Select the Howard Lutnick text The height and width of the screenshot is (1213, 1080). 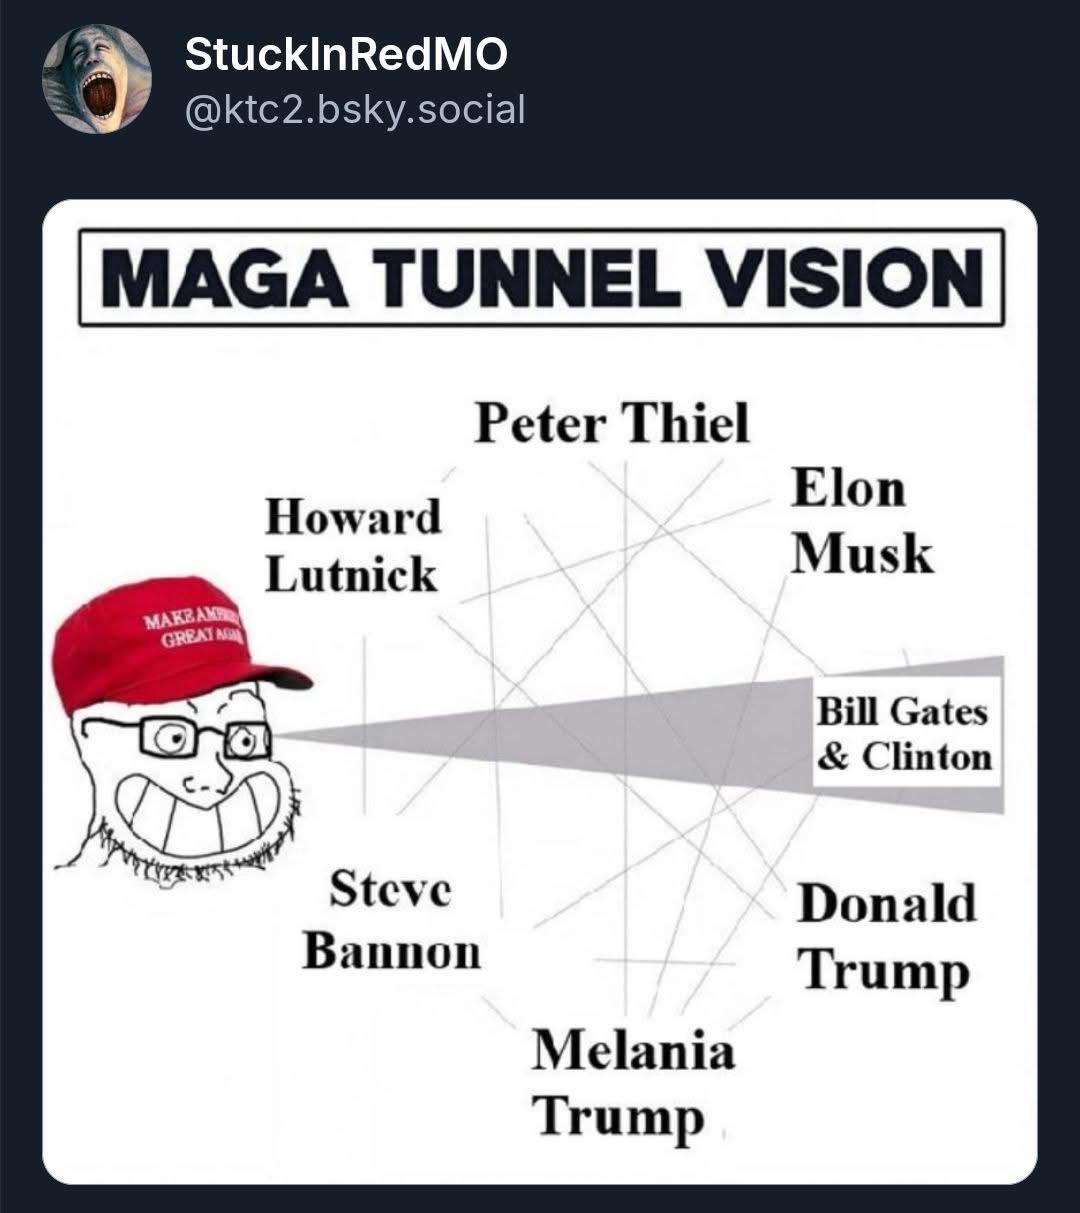(x=352, y=545)
